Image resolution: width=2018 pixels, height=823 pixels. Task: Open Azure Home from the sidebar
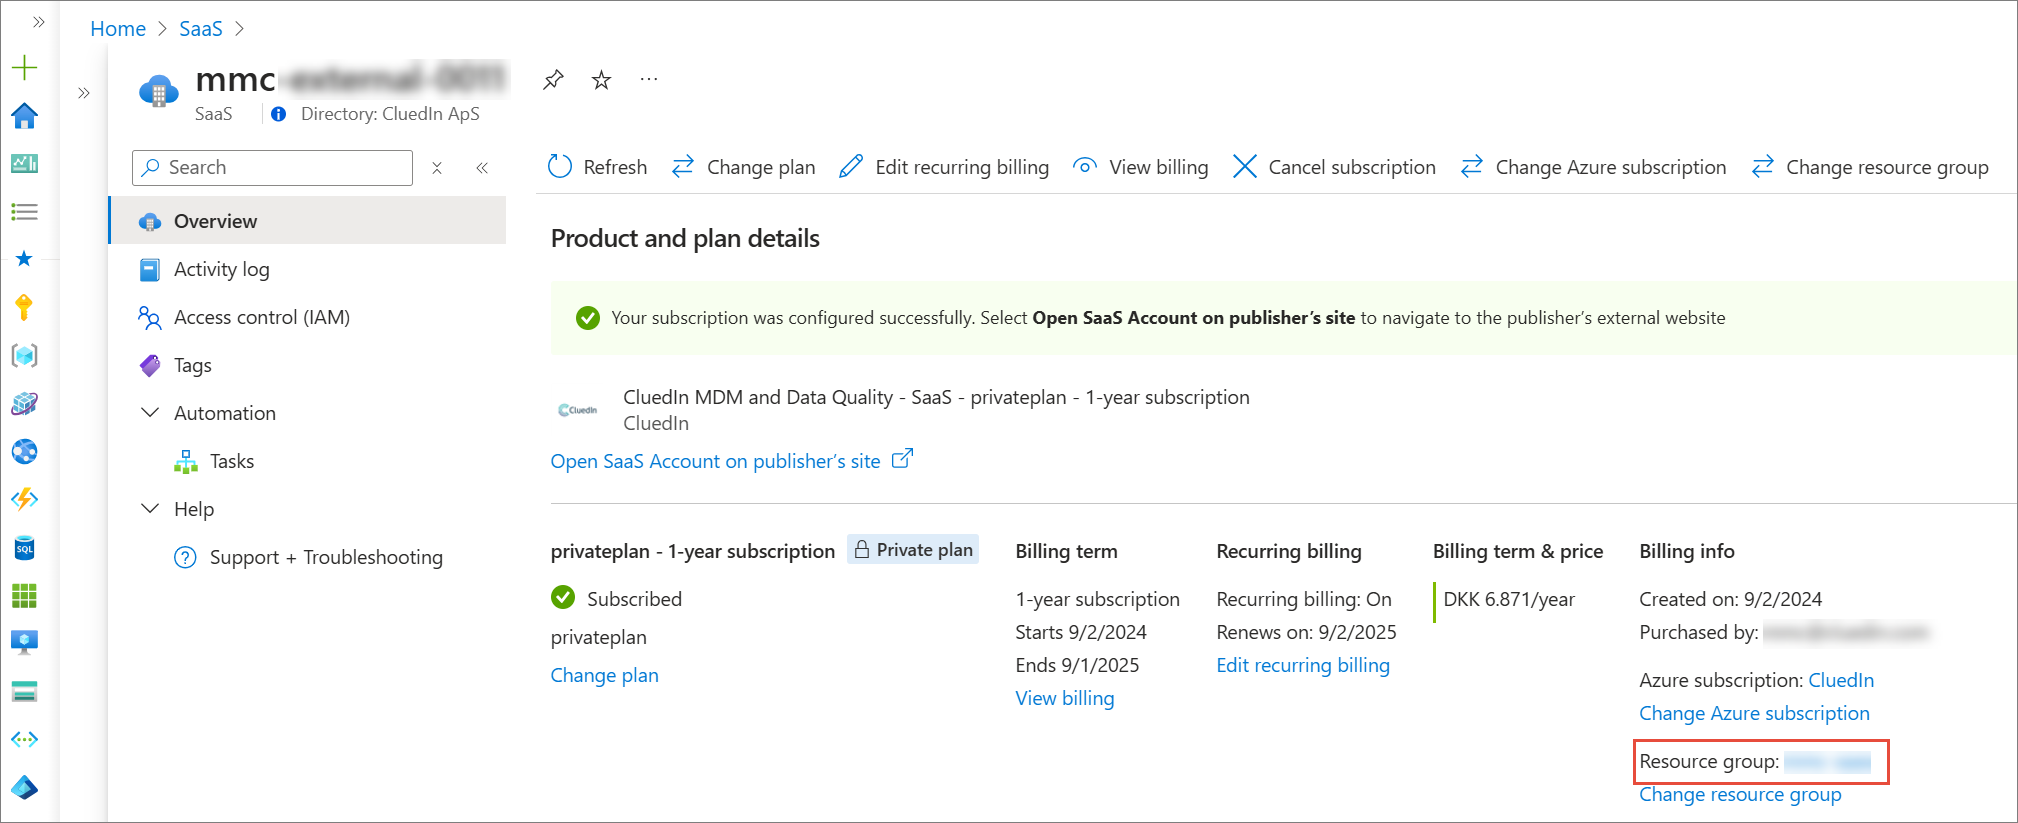coord(24,116)
